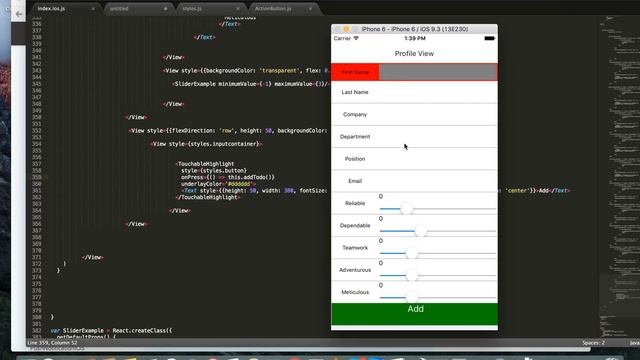640x360 pixels.
Task: Click the Reliable slider thumb
Action: click(406, 209)
